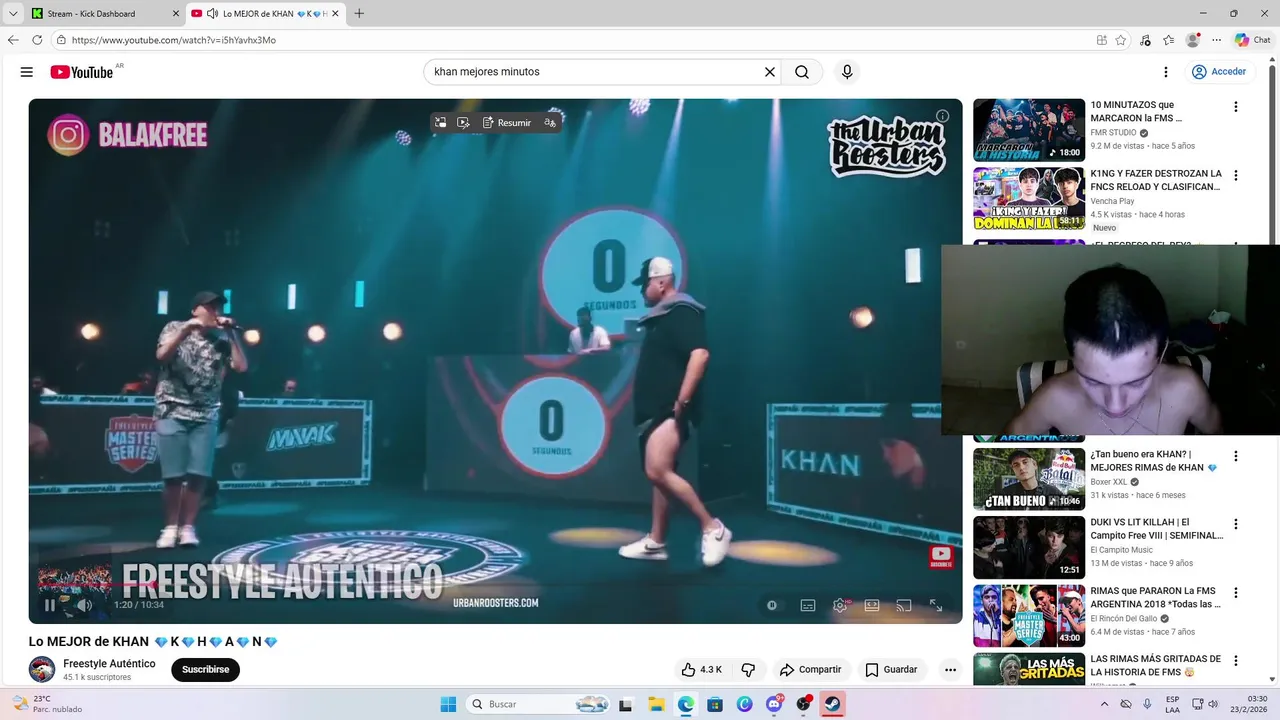Open File Explorer from taskbar
The height and width of the screenshot is (720, 1280).
coord(656,704)
